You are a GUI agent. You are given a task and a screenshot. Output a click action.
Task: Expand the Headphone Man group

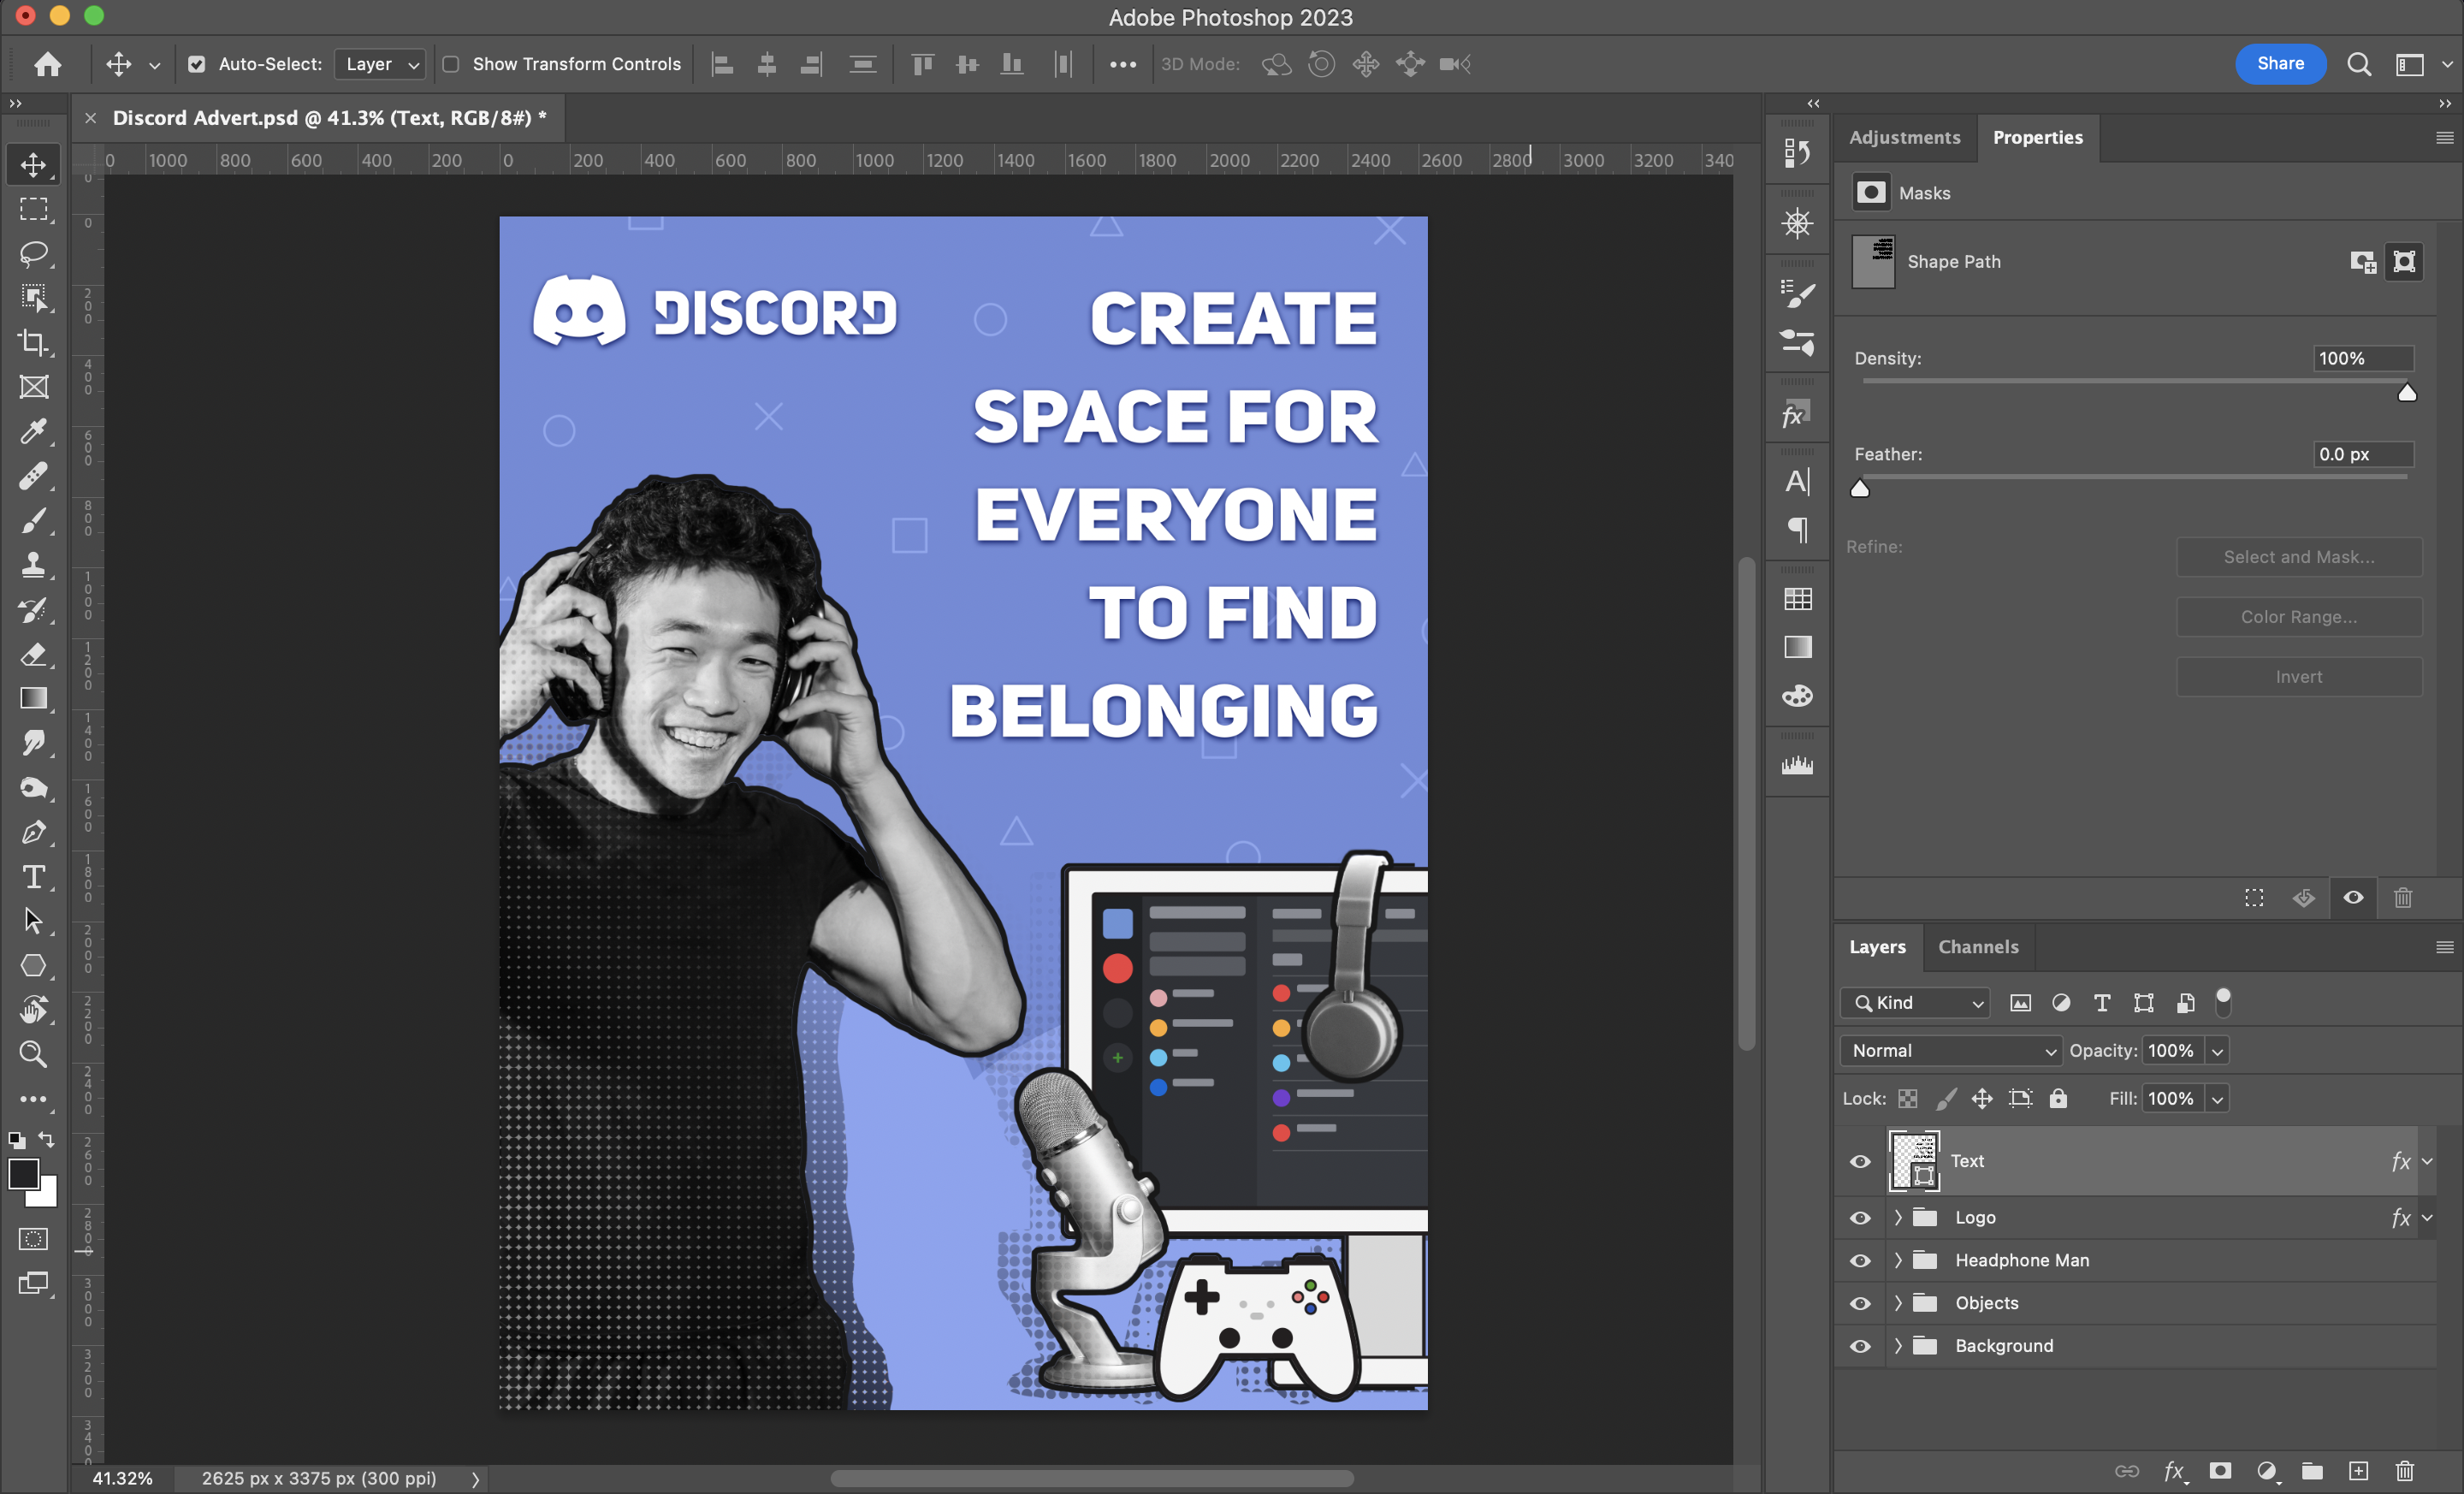point(1898,1260)
